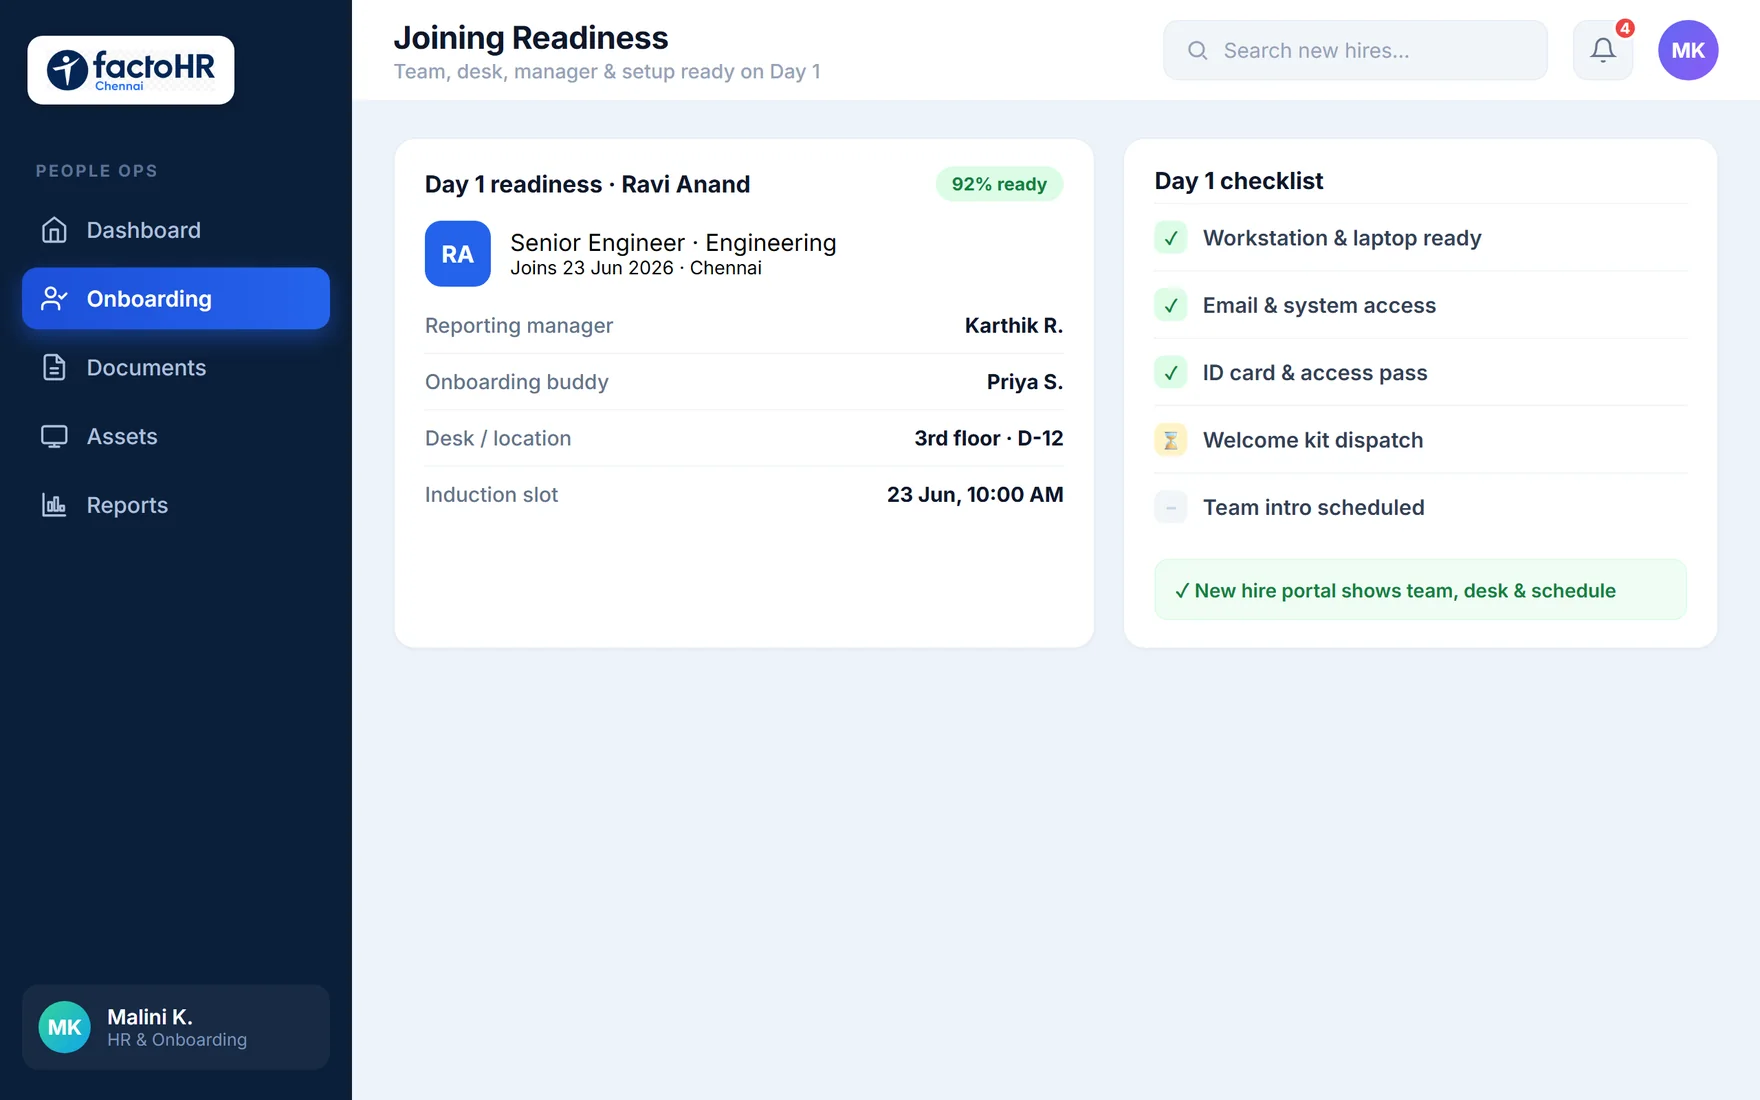Click Day 1 readiness · Ravi Anand heading
The height and width of the screenshot is (1100, 1760).
pyautogui.click(x=587, y=184)
